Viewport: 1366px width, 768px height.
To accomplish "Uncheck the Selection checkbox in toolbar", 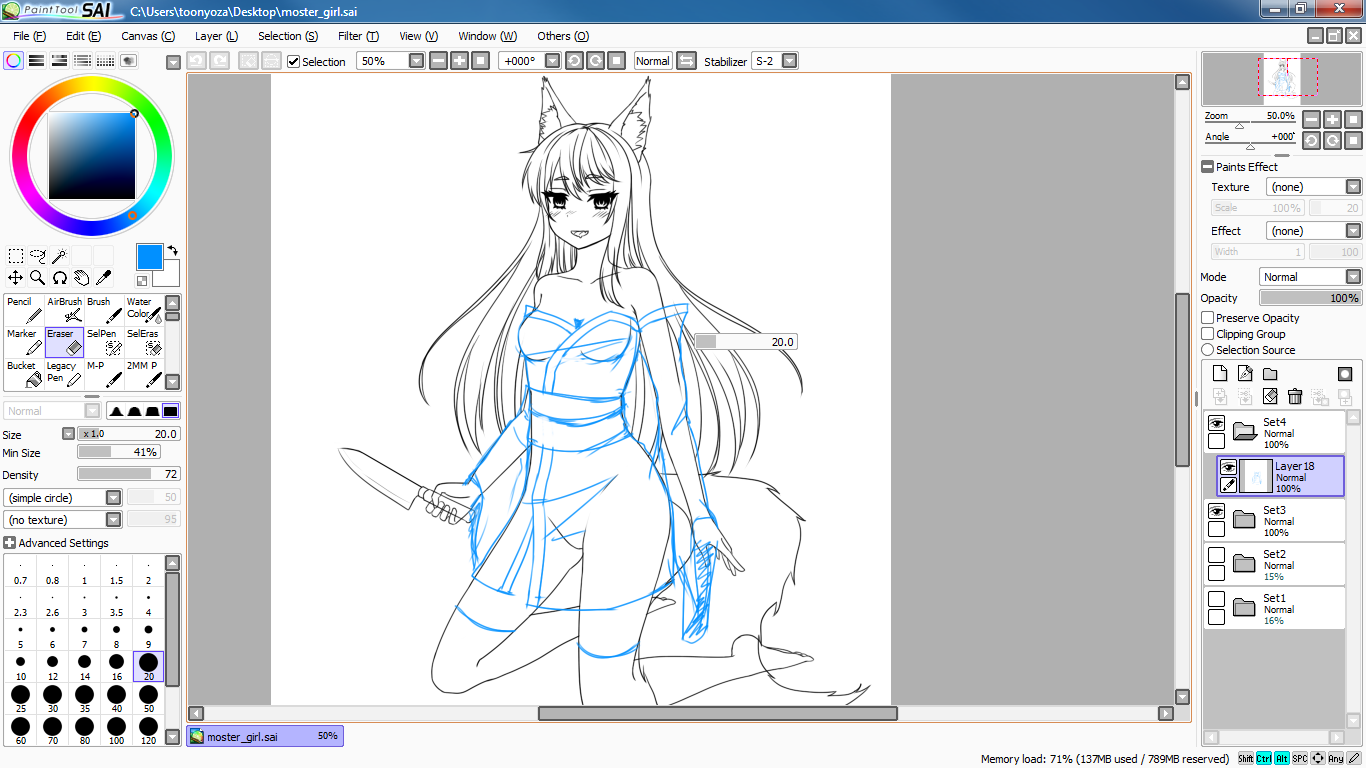I will [x=293, y=62].
